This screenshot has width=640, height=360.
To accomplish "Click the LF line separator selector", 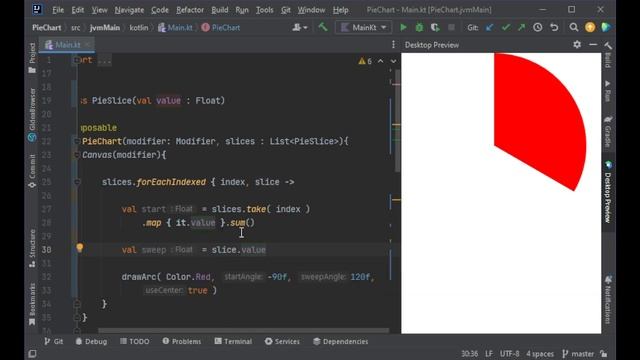I will point(489,353).
